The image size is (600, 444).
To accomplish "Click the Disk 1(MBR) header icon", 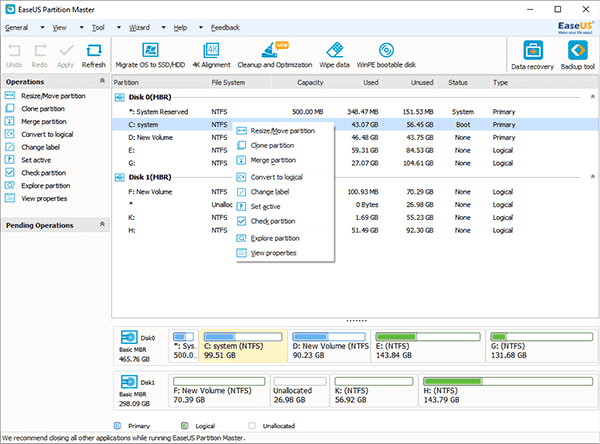I will point(119,178).
